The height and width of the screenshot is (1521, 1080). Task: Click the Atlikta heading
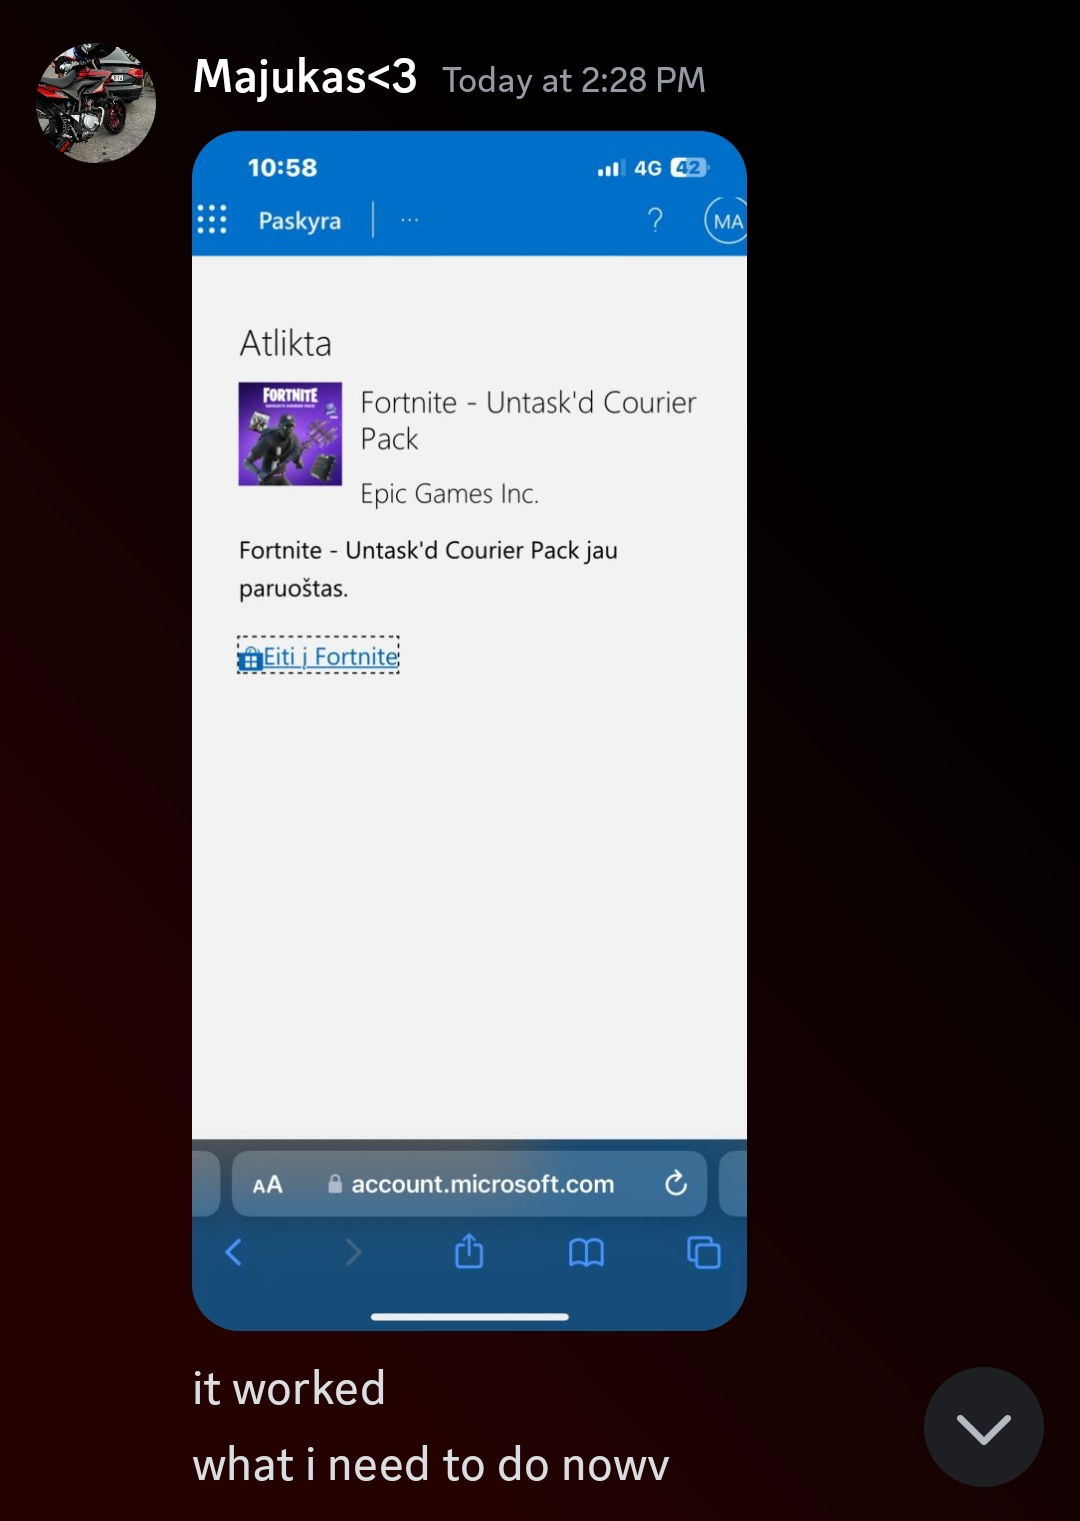(286, 343)
